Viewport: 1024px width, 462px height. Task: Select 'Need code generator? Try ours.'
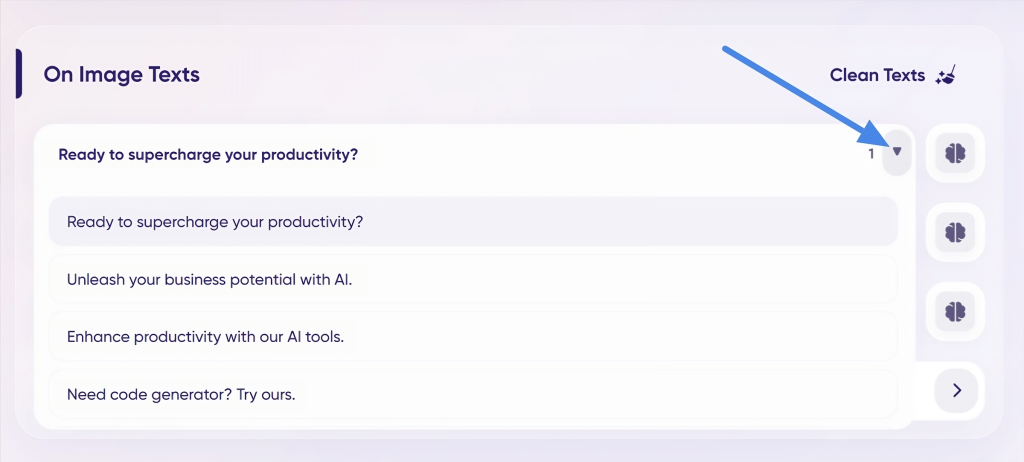[x=473, y=395]
